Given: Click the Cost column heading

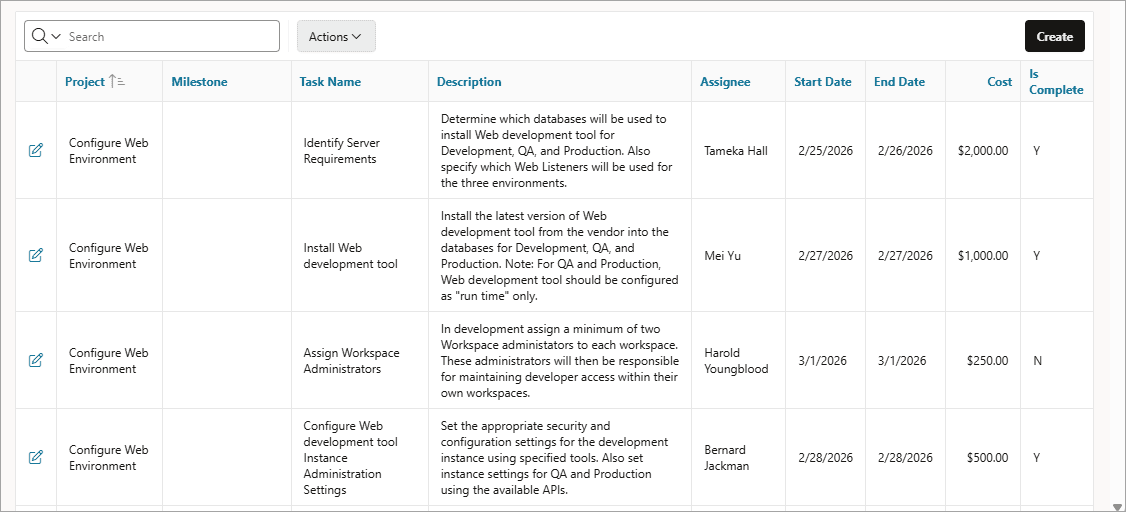Looking at the screenshot, I should (1000, 82).
